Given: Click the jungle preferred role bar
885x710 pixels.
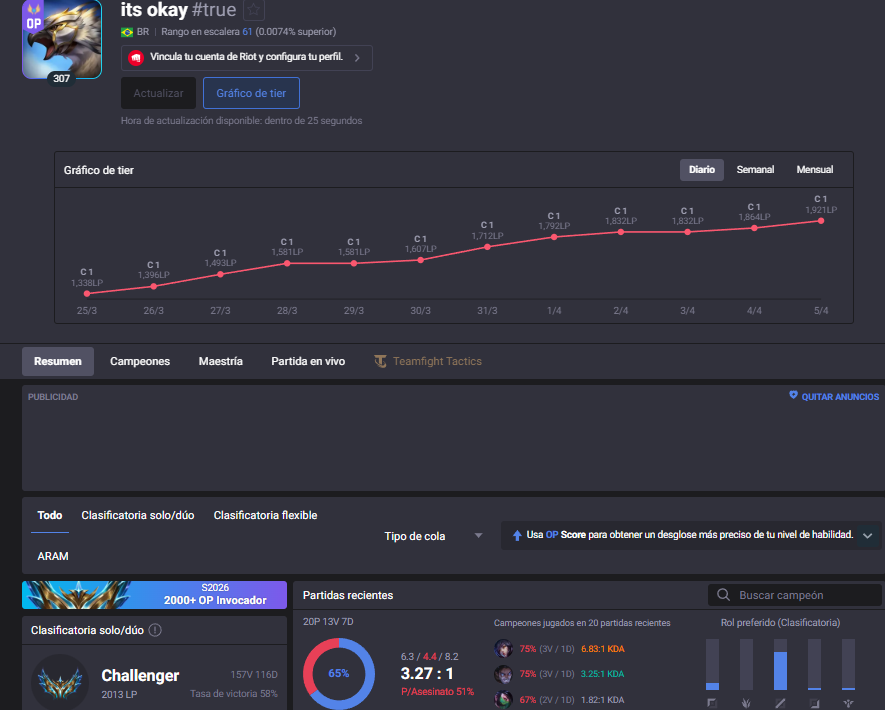Looking at the screenshot, I should click(746, 664).
